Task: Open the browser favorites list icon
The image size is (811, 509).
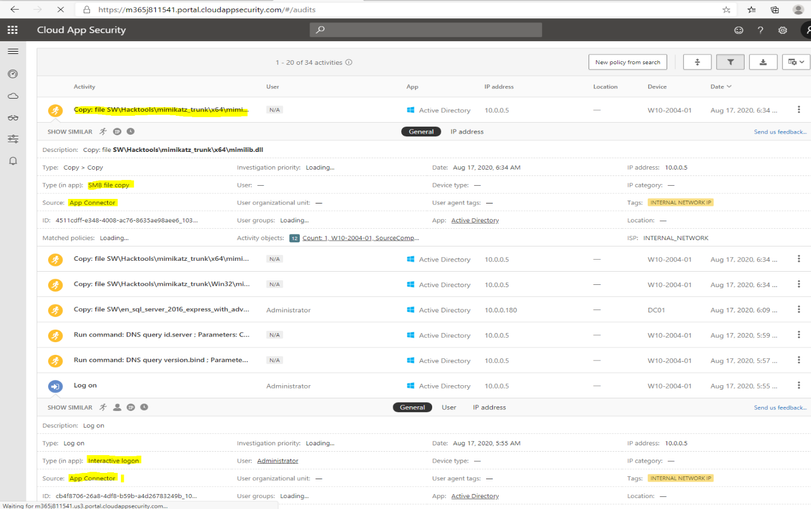Action: pyautogui.click(x=752, y=9)
